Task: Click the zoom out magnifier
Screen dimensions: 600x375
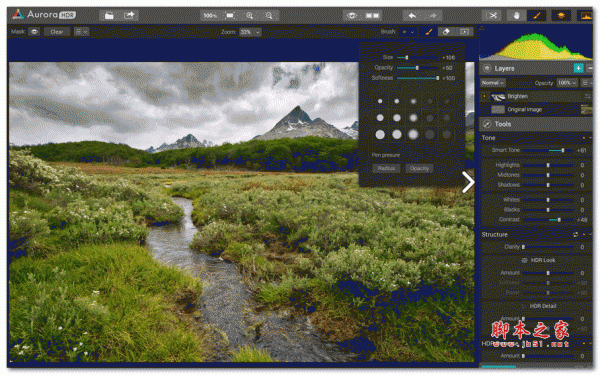Action: coord(269,16)
